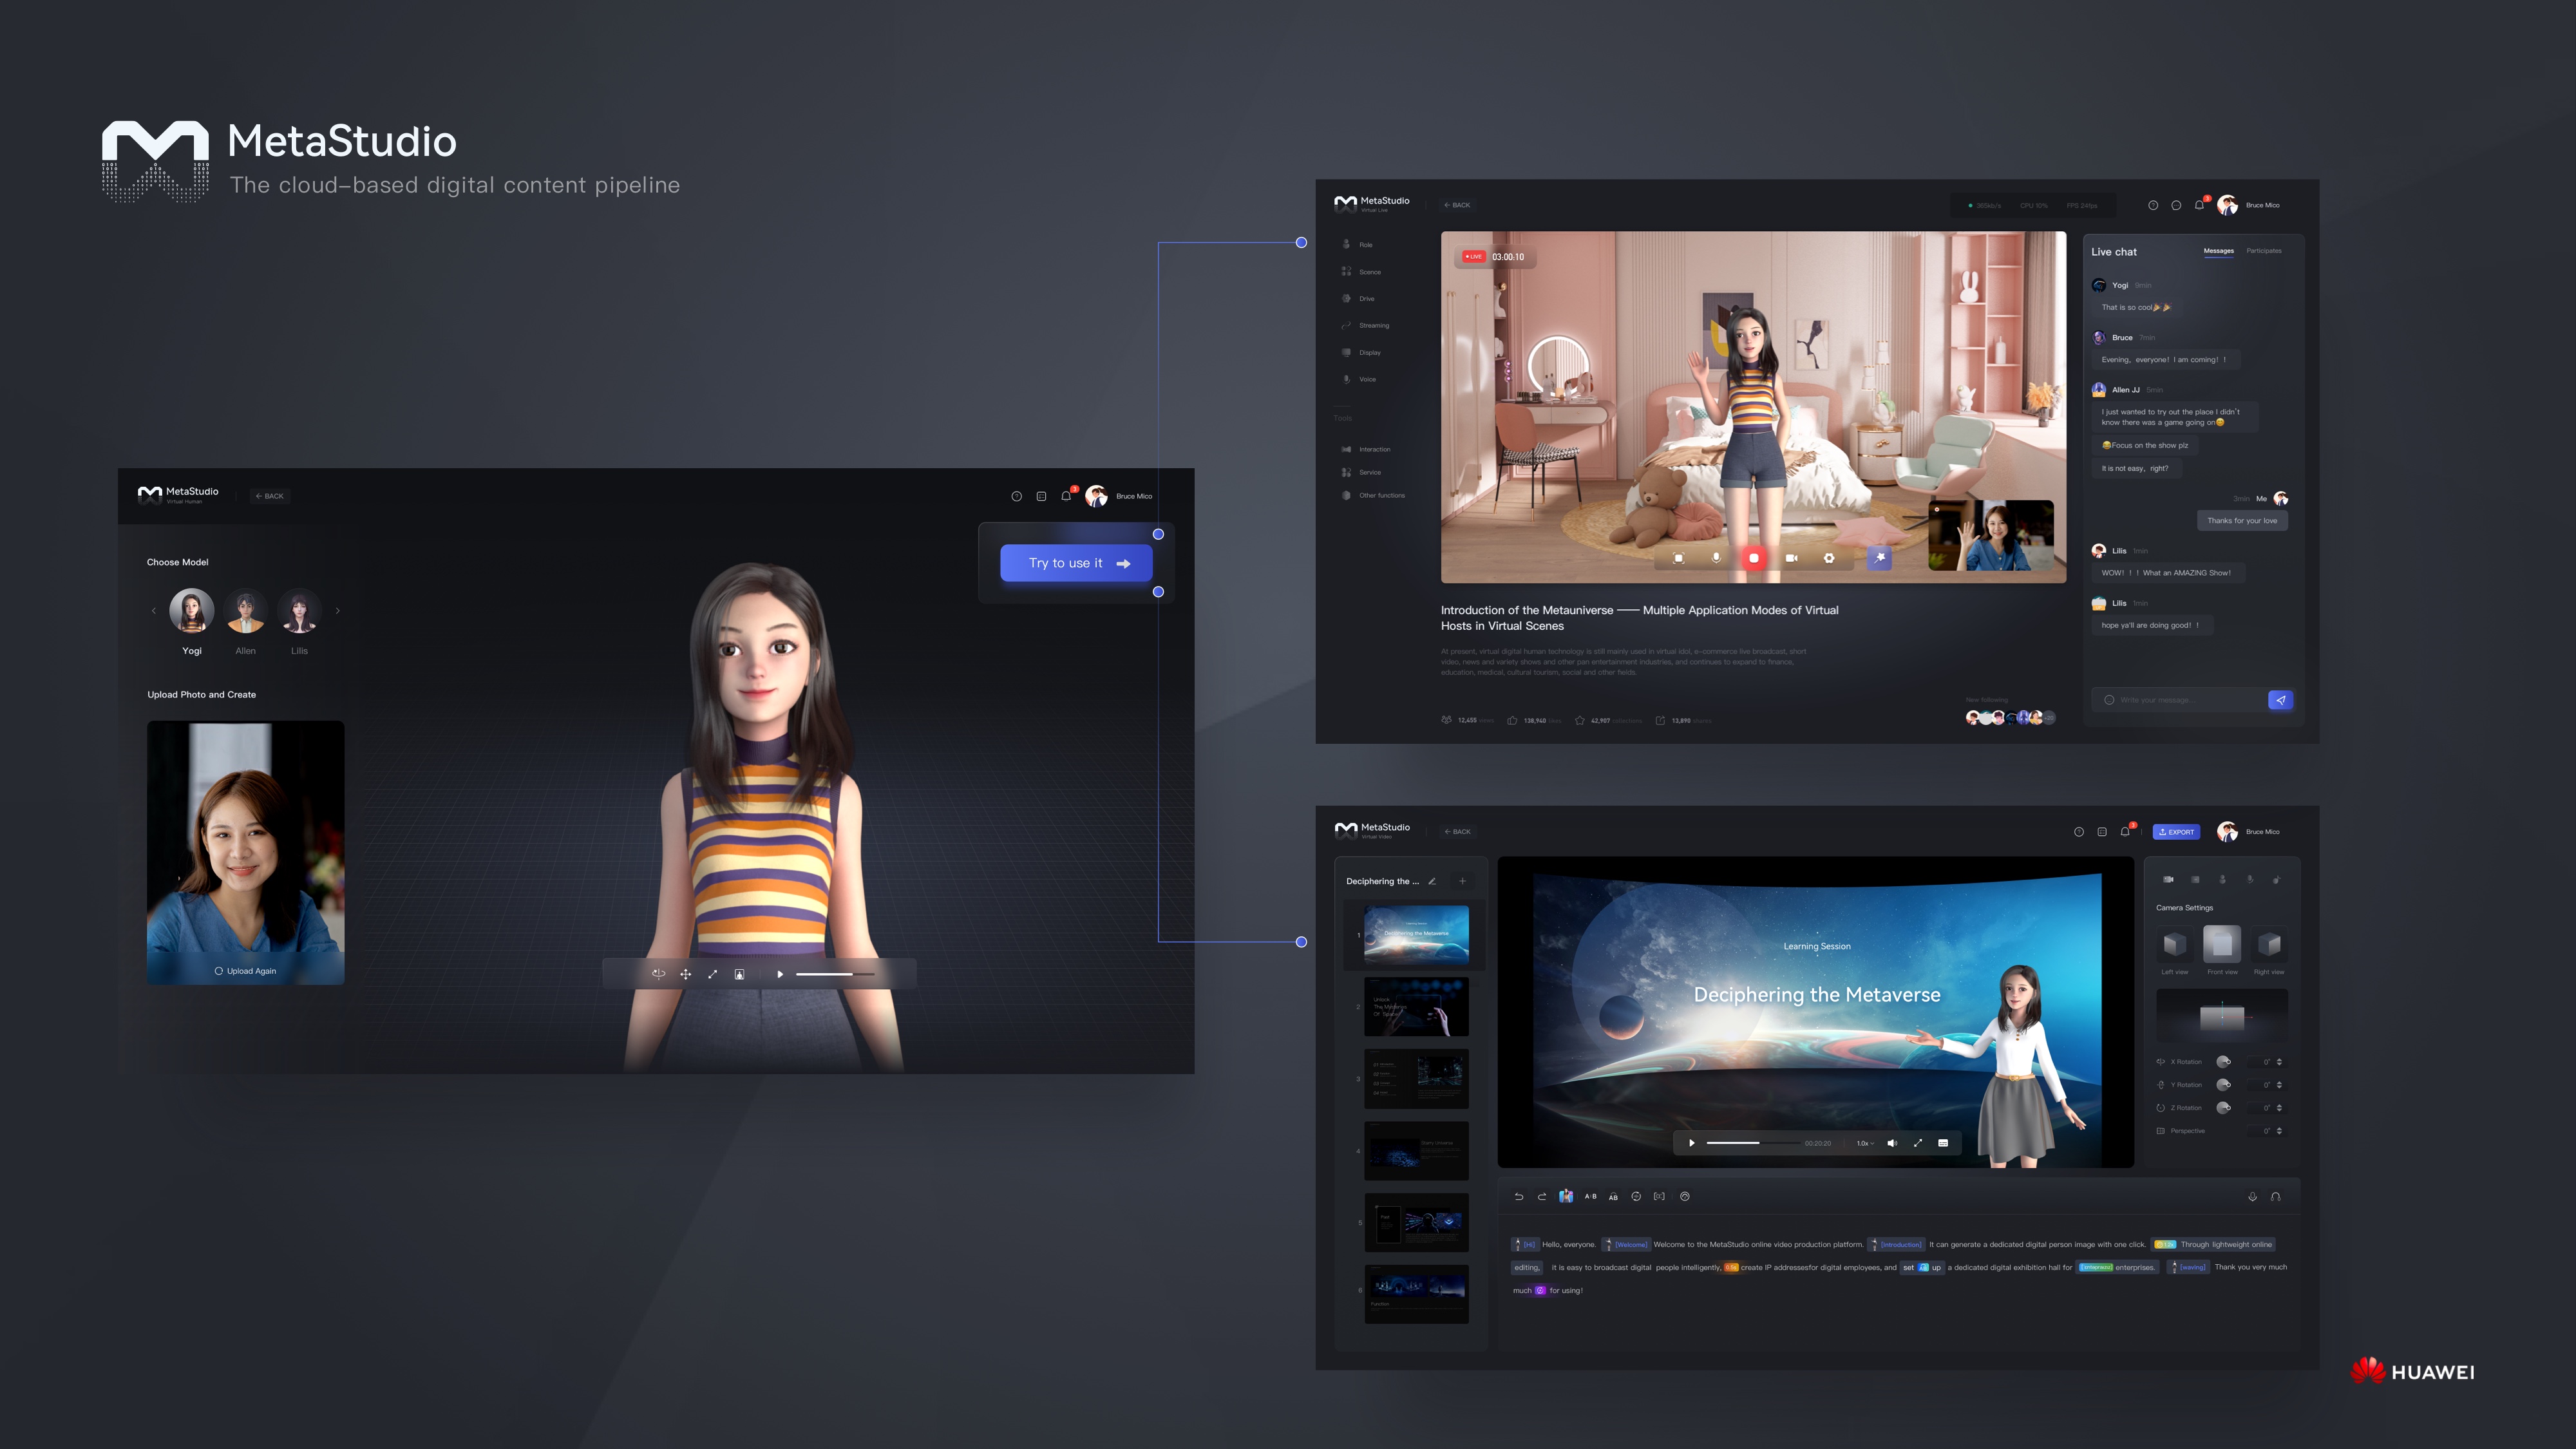Mute the microphone in the live broadcast toolbar
Image resolution: width=2576 pixels, height=1449 pixels.
click(1716, 559)
